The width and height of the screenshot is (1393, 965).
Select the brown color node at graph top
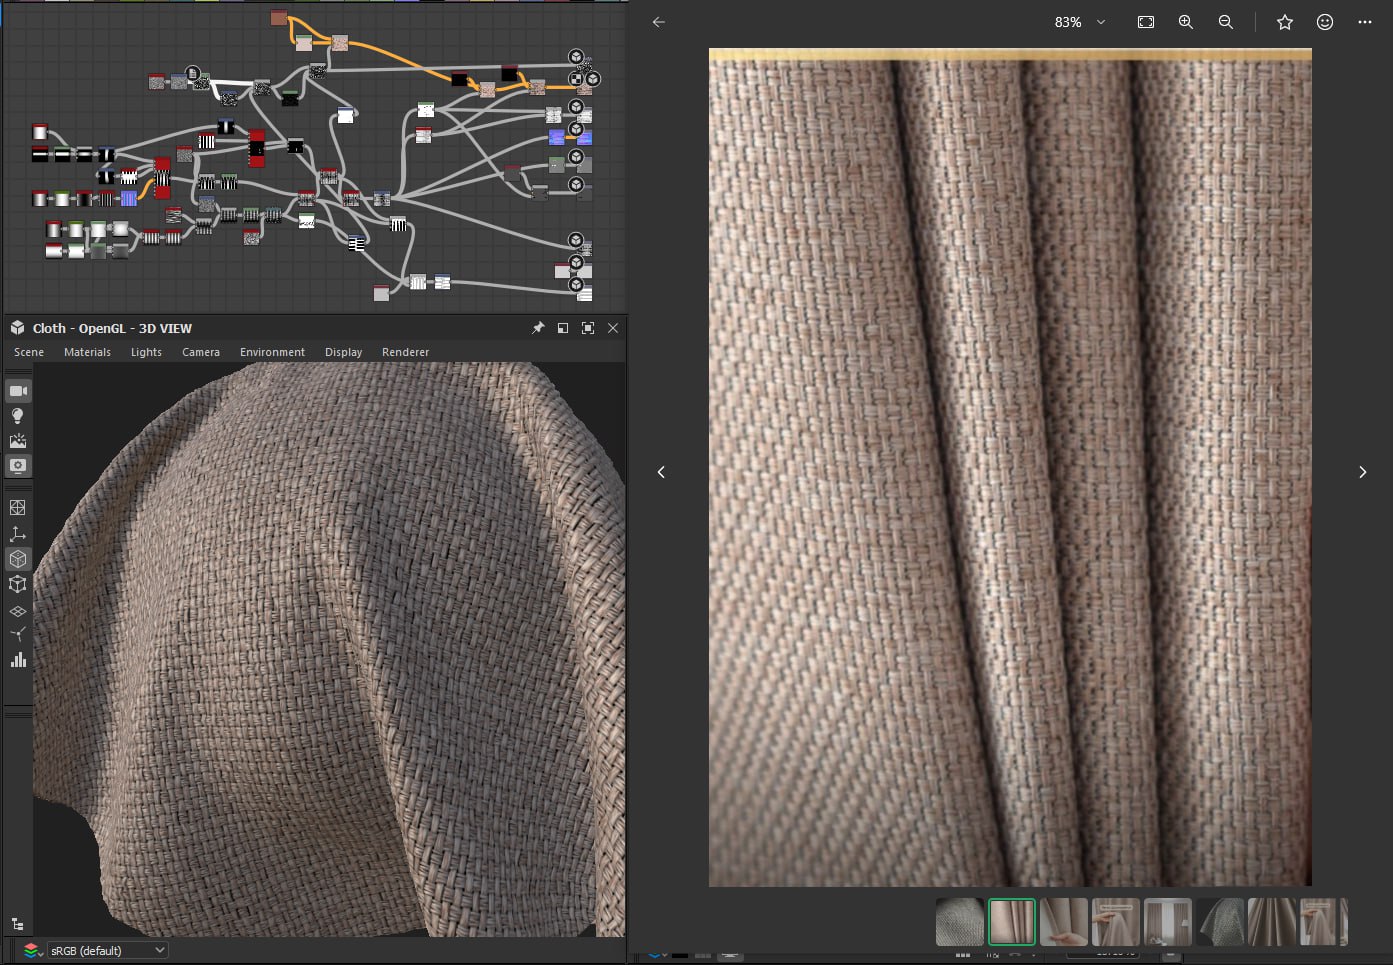tap(279, 18)
